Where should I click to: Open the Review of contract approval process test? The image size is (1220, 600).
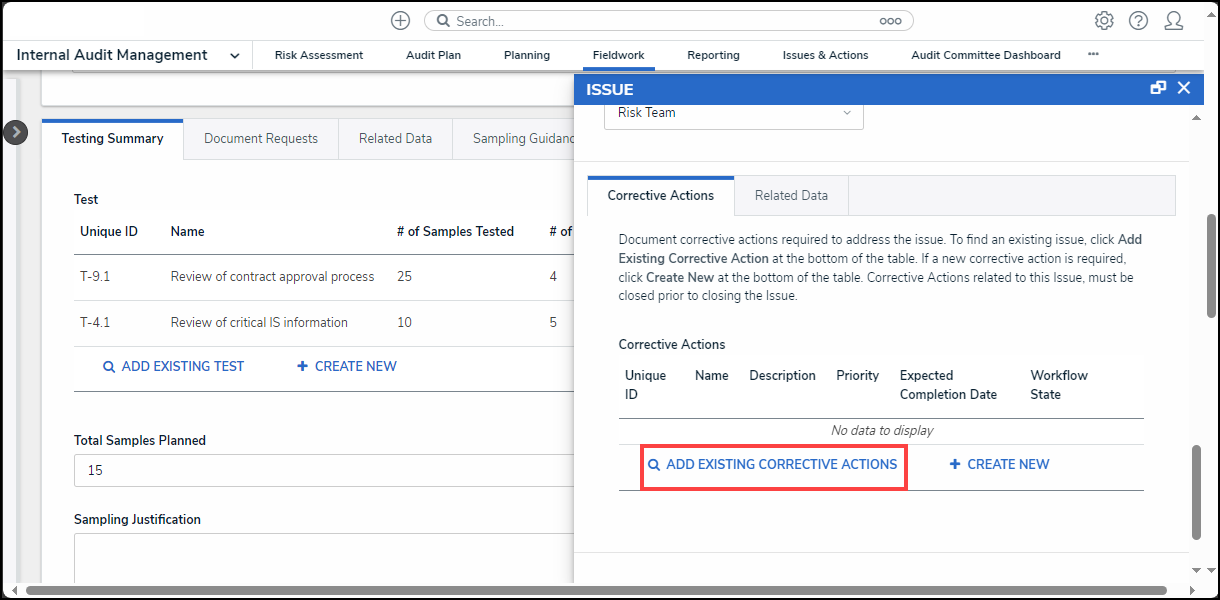272,277
